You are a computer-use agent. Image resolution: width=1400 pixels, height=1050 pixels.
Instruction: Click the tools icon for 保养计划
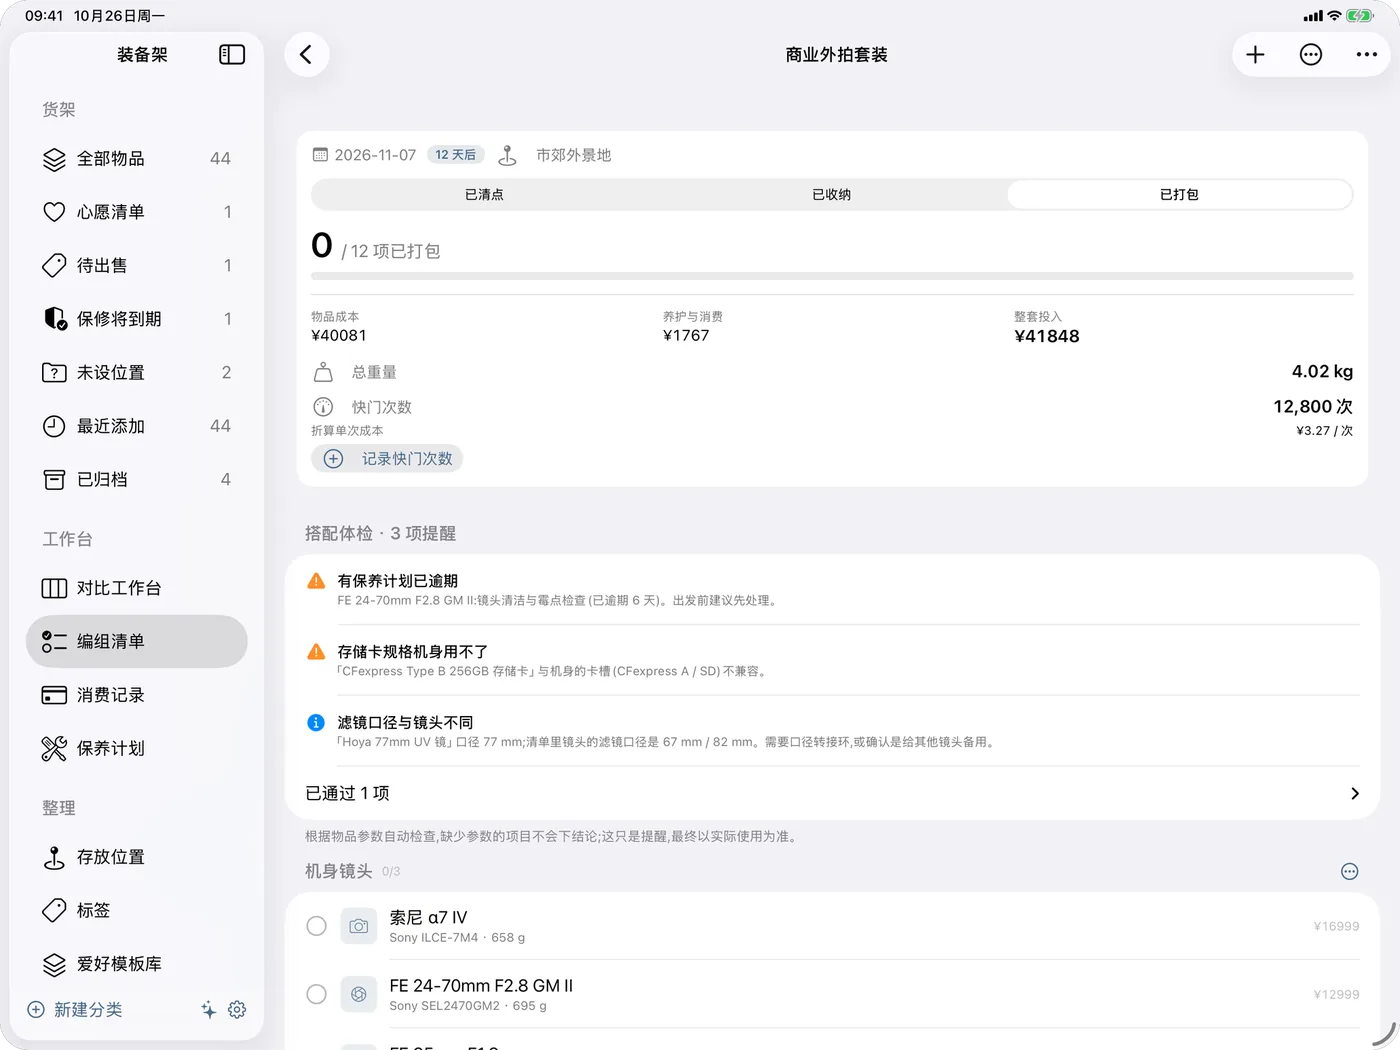point(54,749)
